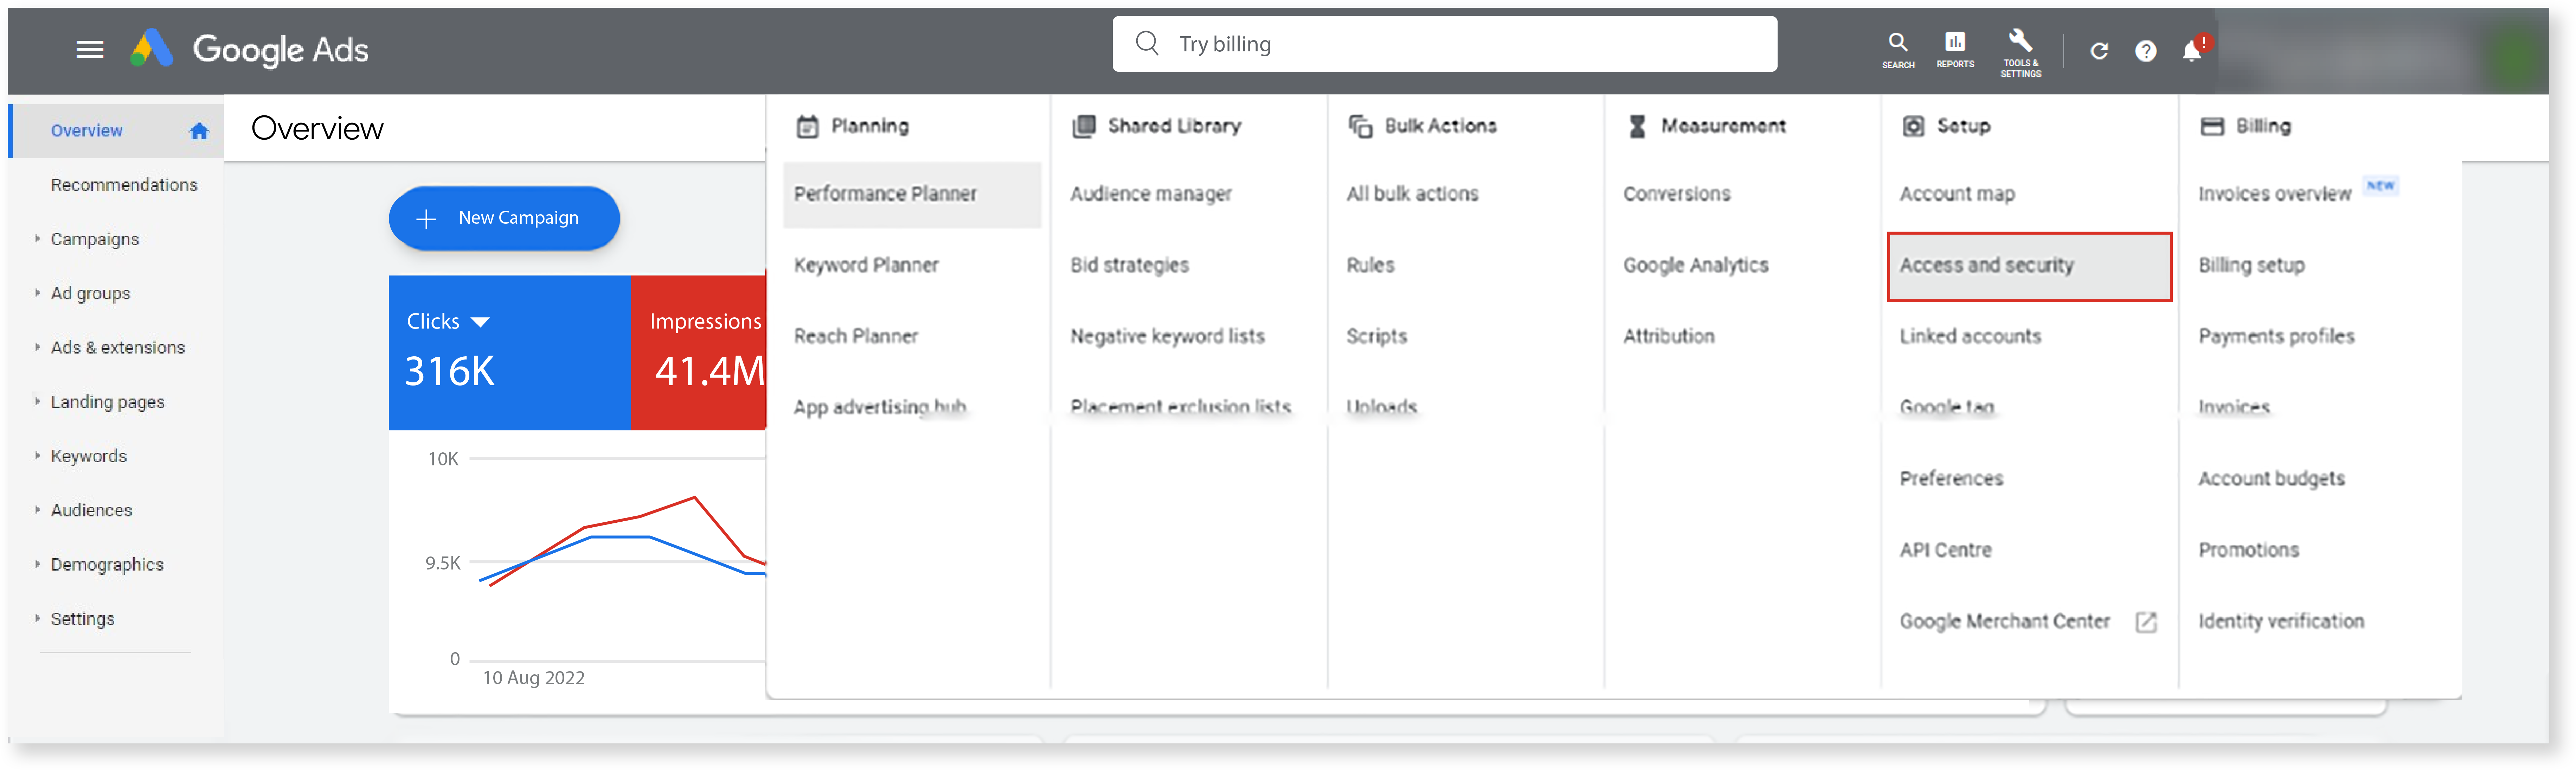This screenshot has height=770, width=2576.
Task: Expand Keywords in the sidebar
Action: click(38, 456)
